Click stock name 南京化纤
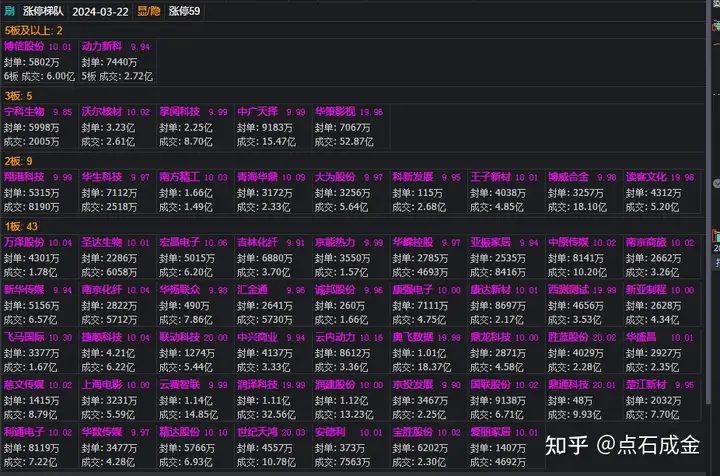The image size is (720, 476). (101, 290)
